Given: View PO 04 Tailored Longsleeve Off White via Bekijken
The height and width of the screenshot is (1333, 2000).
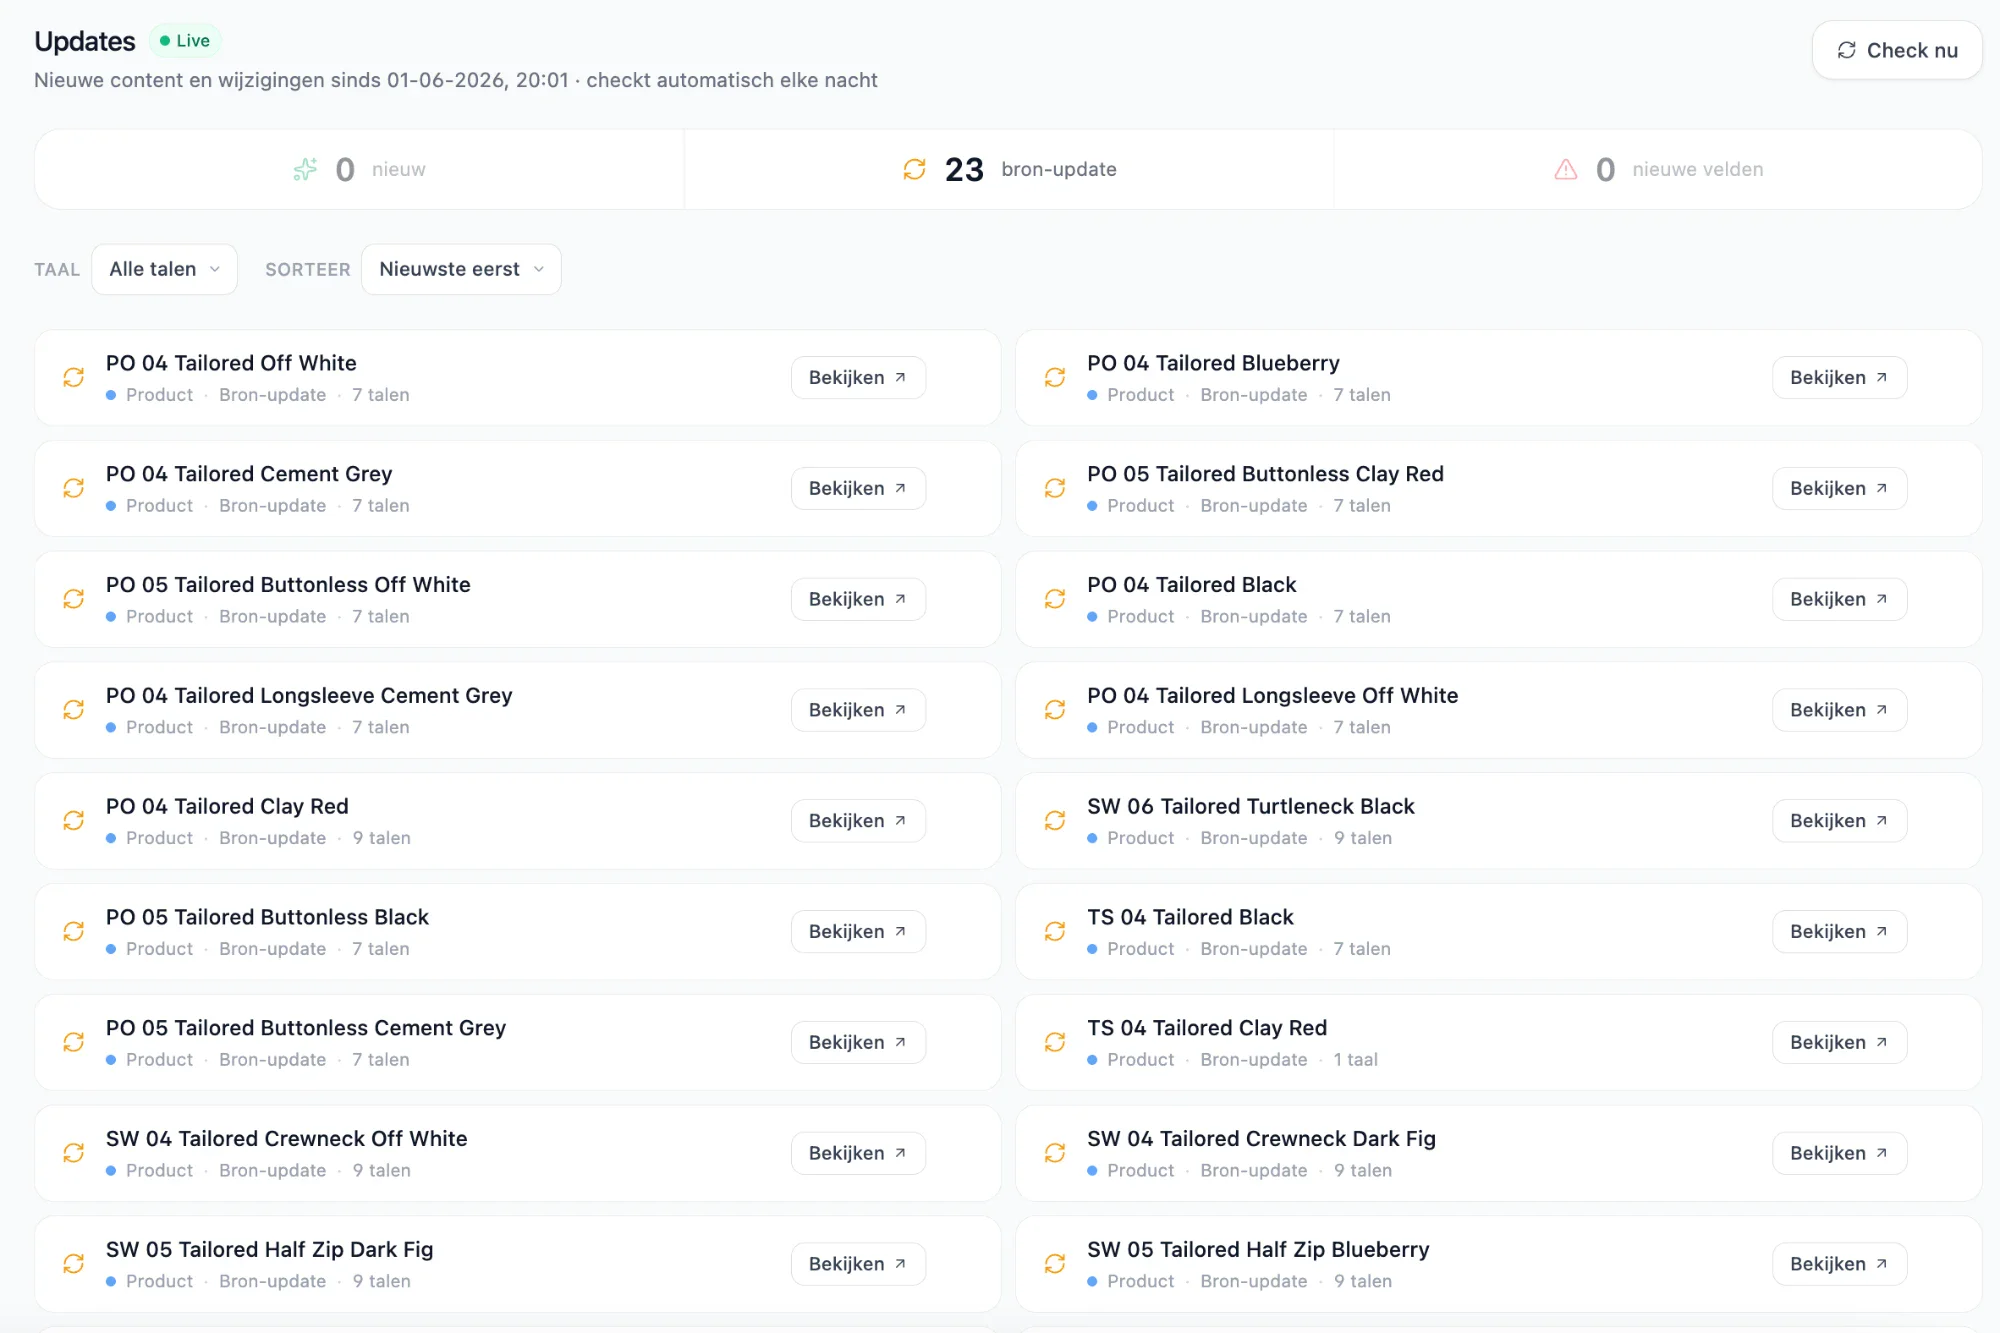Looking at the screenshot, I should pos(1839,710).
